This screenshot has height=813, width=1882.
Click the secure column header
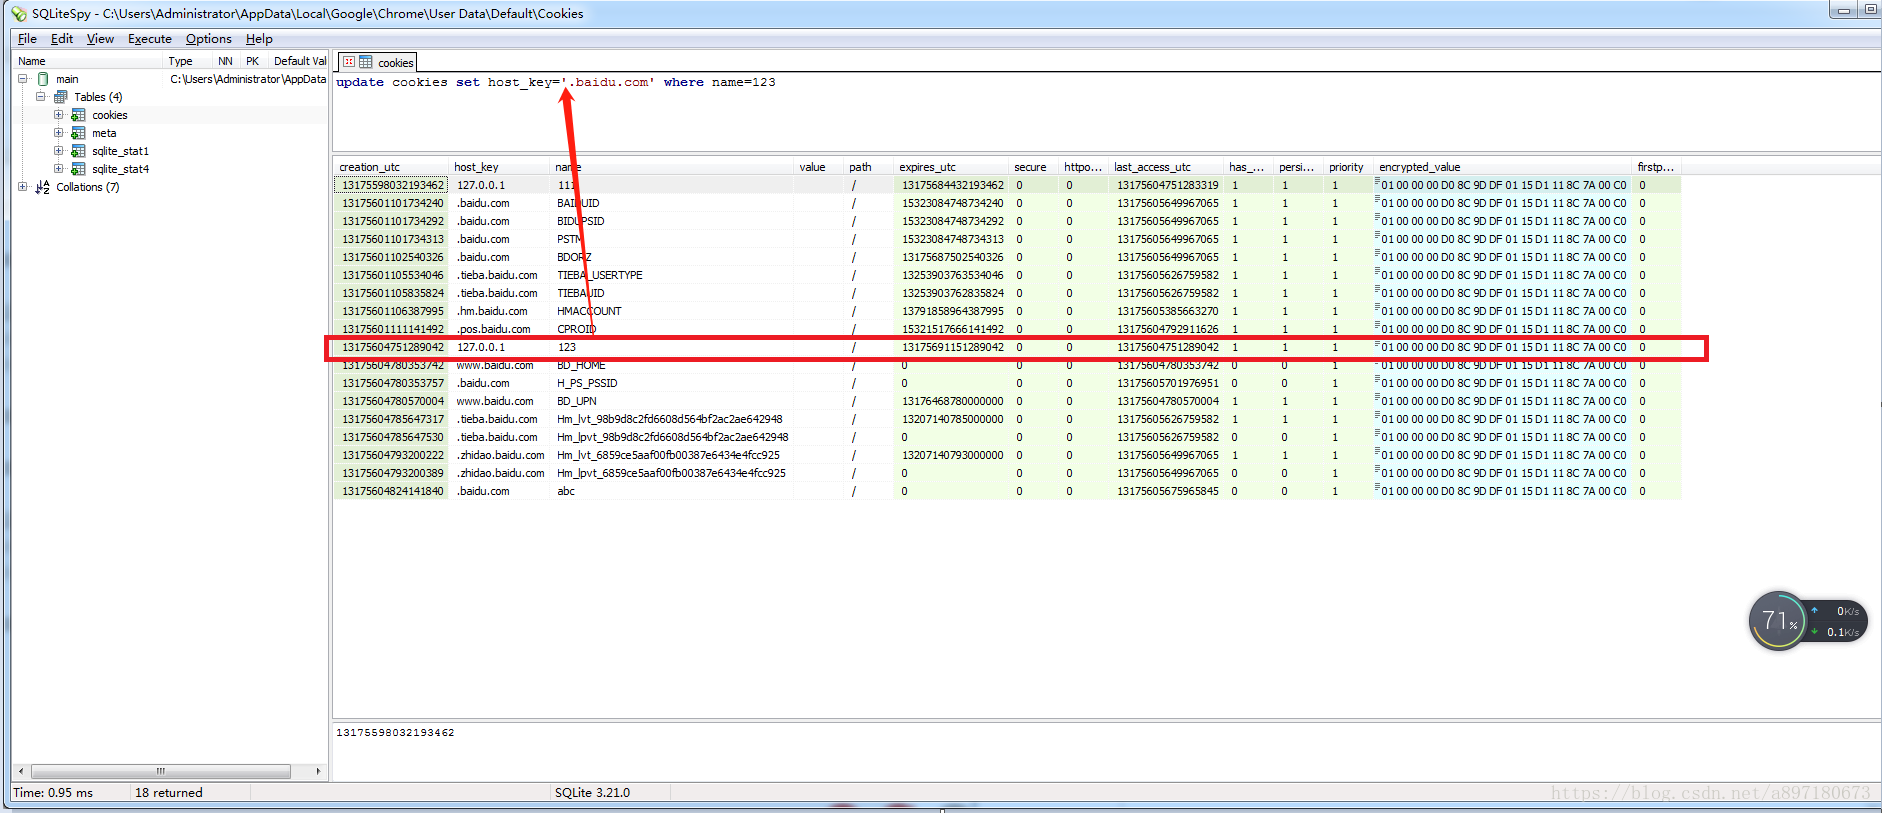1034,167
